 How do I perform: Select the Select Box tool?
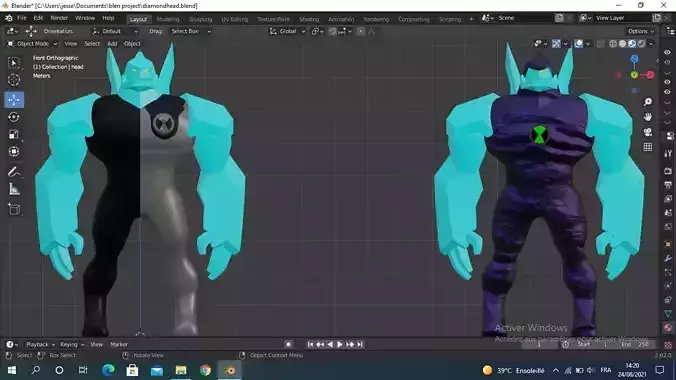tap(14, 63)
